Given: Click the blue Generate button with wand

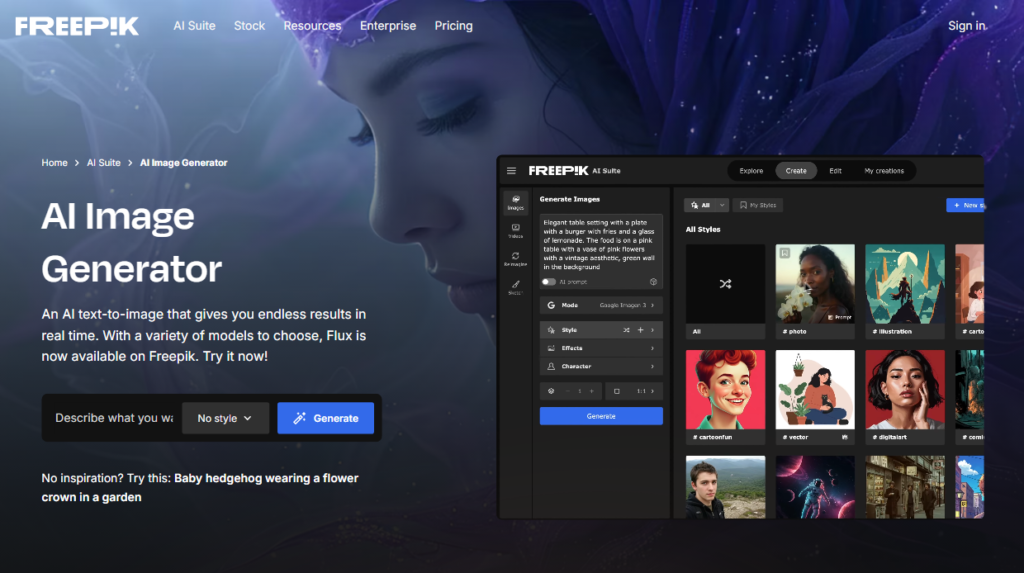Looking at the screenshot, I should (x=325, y=418).
